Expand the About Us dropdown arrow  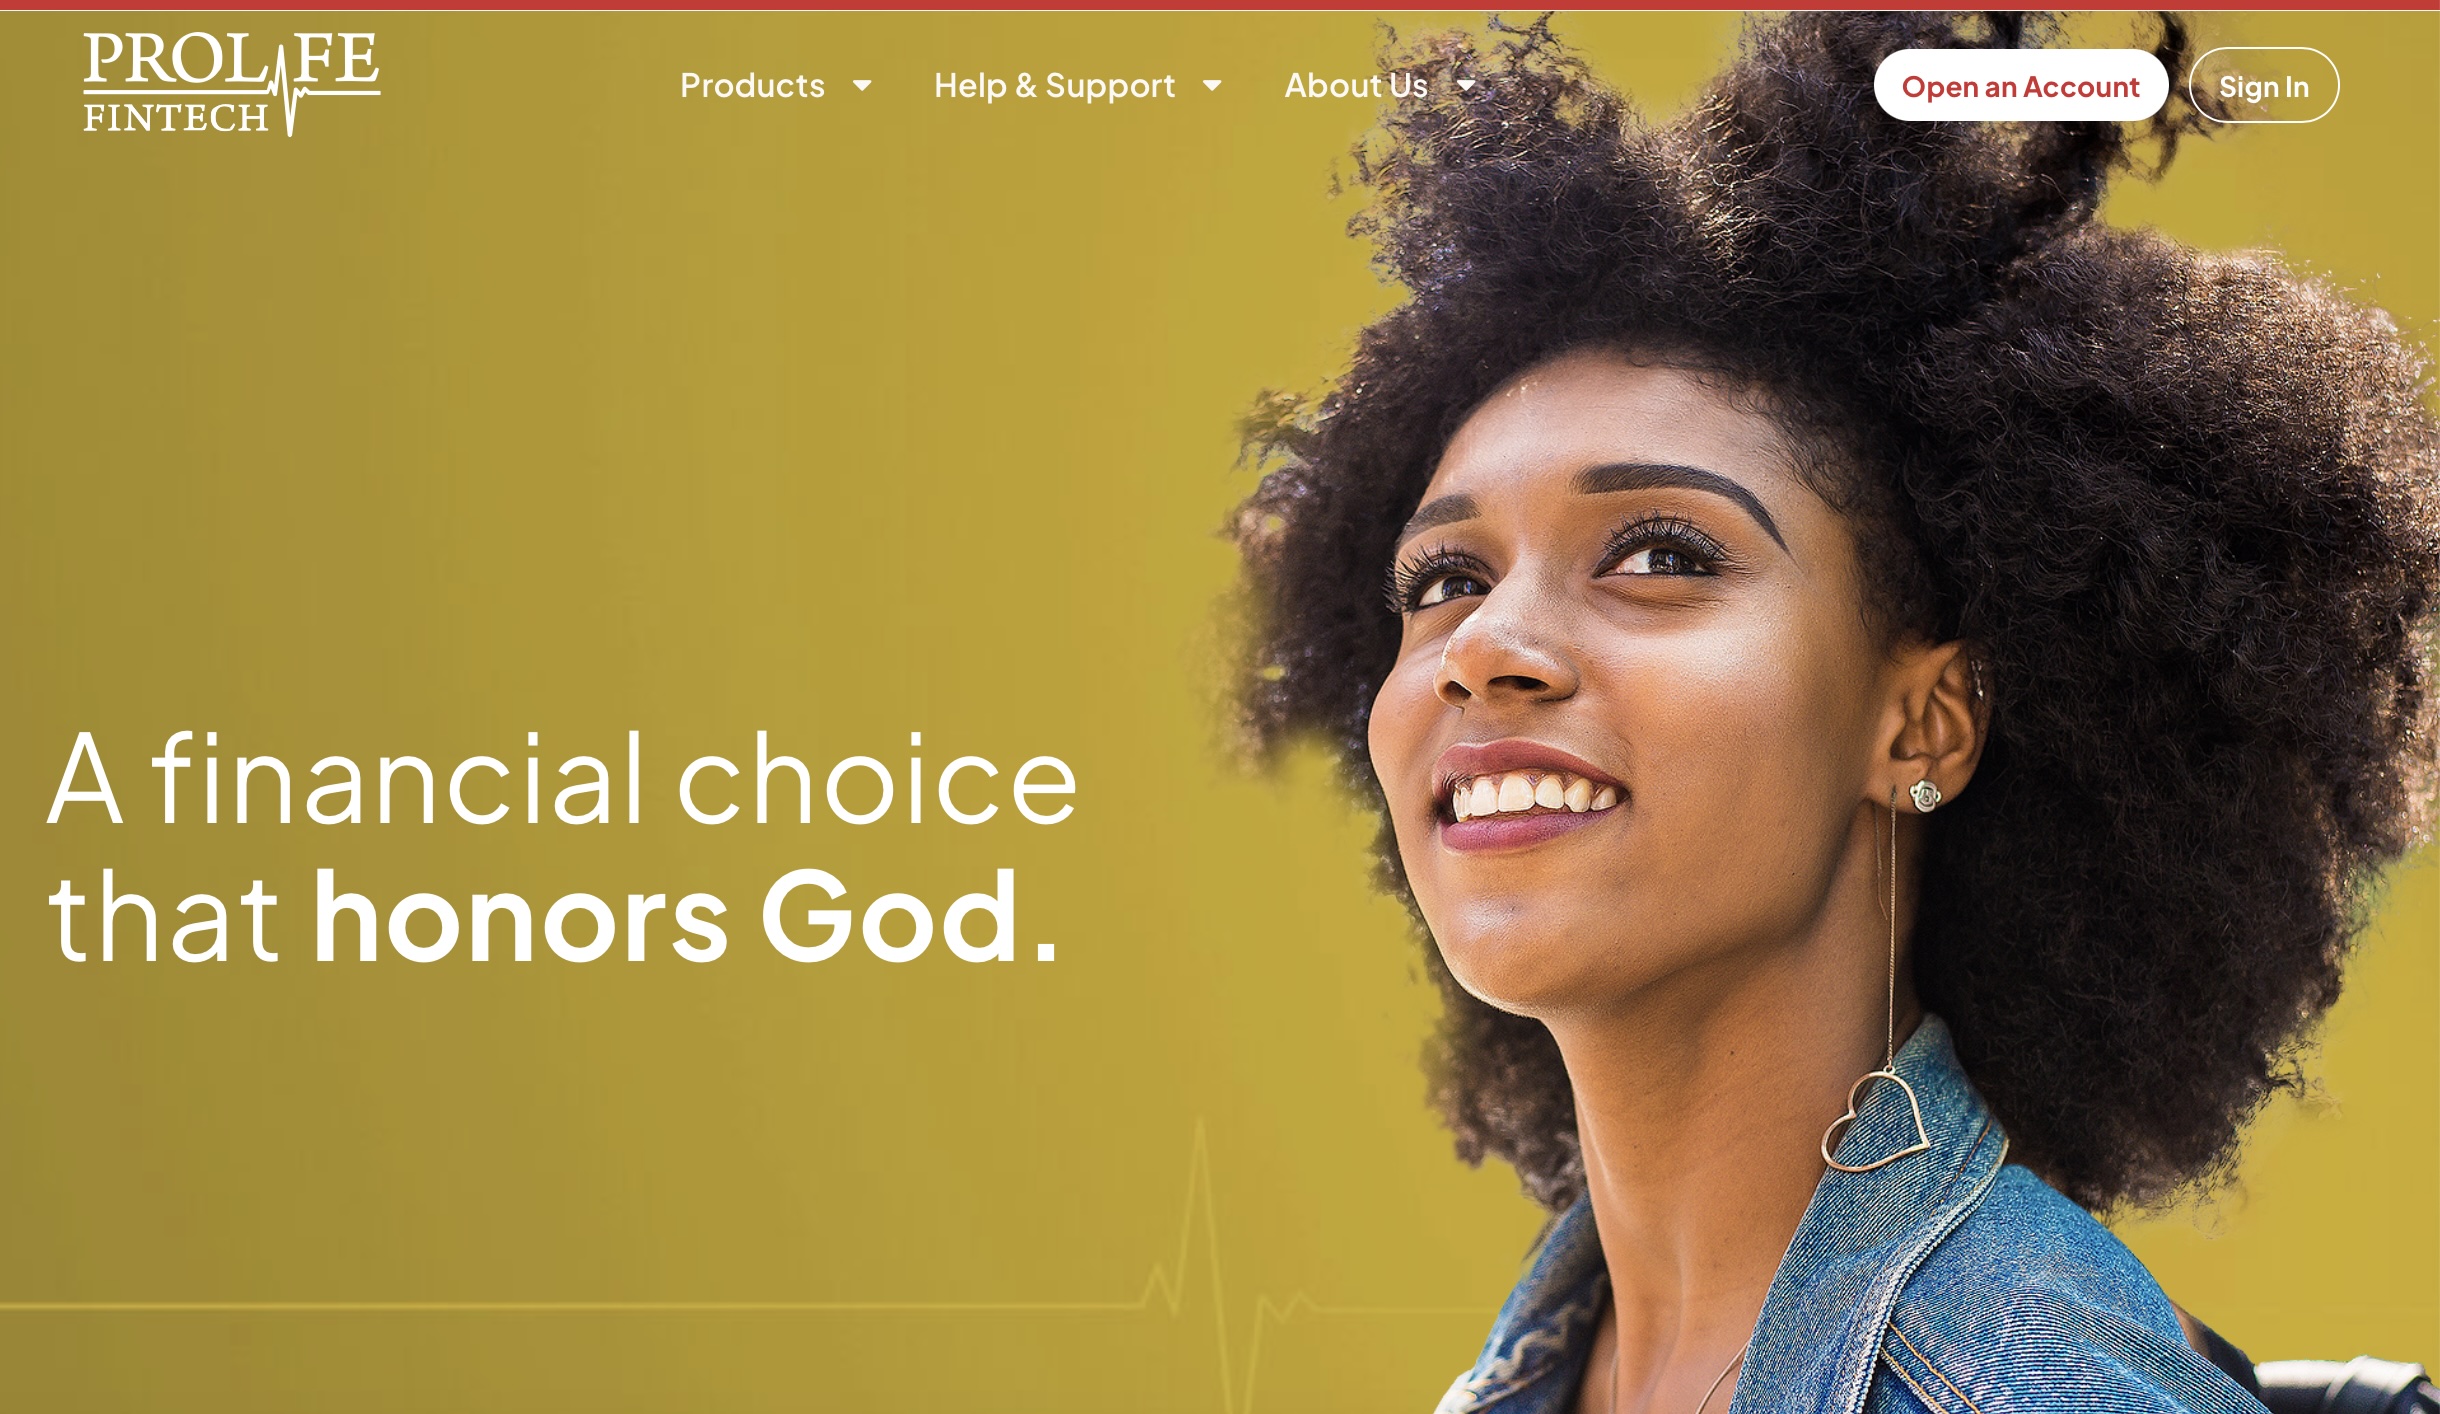coord(1466,86)
